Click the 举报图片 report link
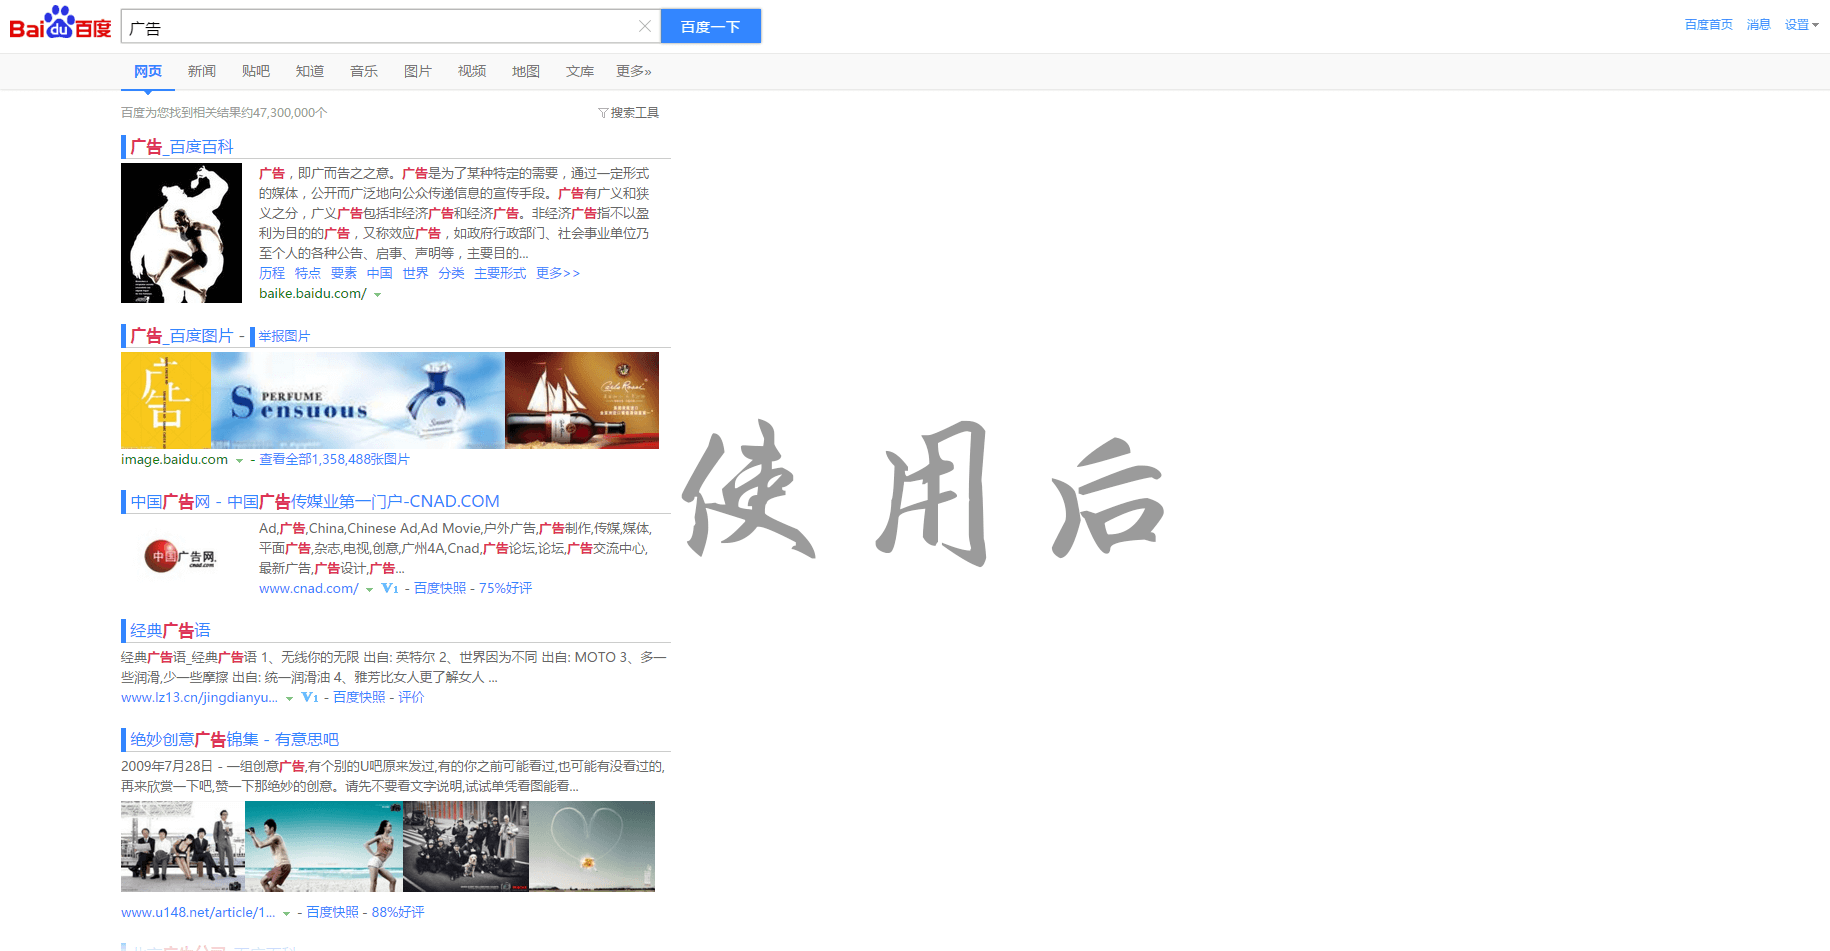Viewport: 1830px width, 951px height. point(283,336)
